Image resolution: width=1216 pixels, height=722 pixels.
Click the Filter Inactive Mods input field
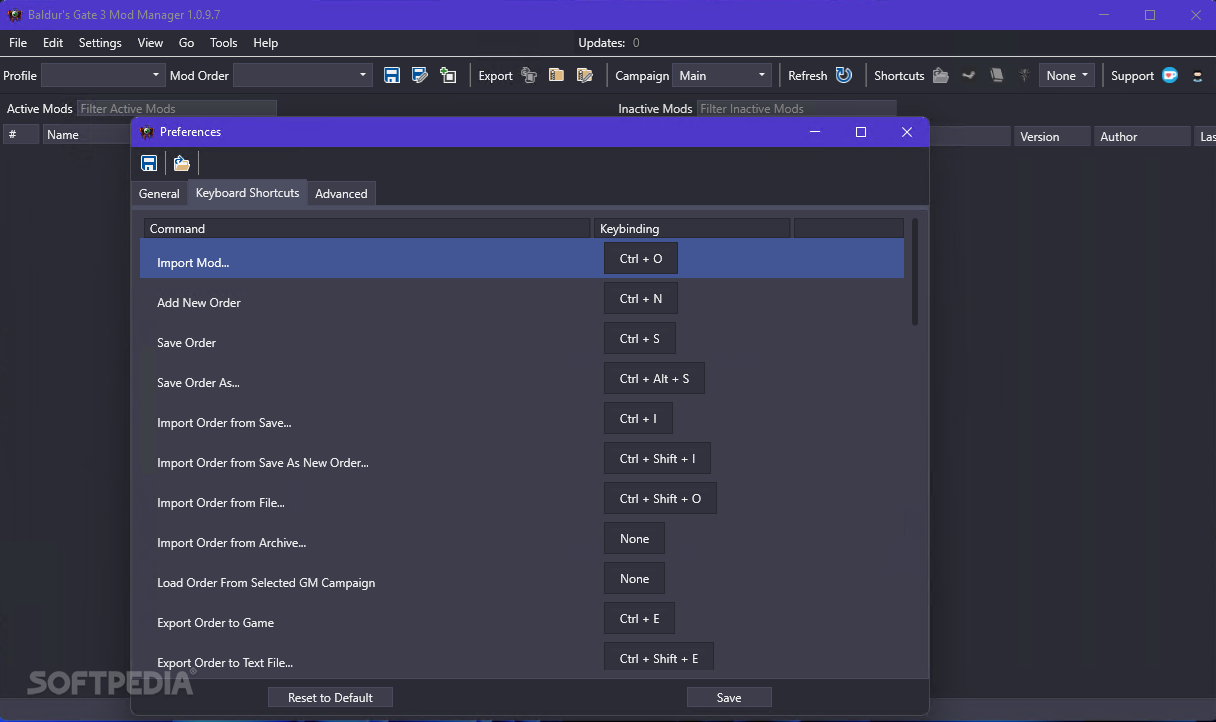click(796, 109)
